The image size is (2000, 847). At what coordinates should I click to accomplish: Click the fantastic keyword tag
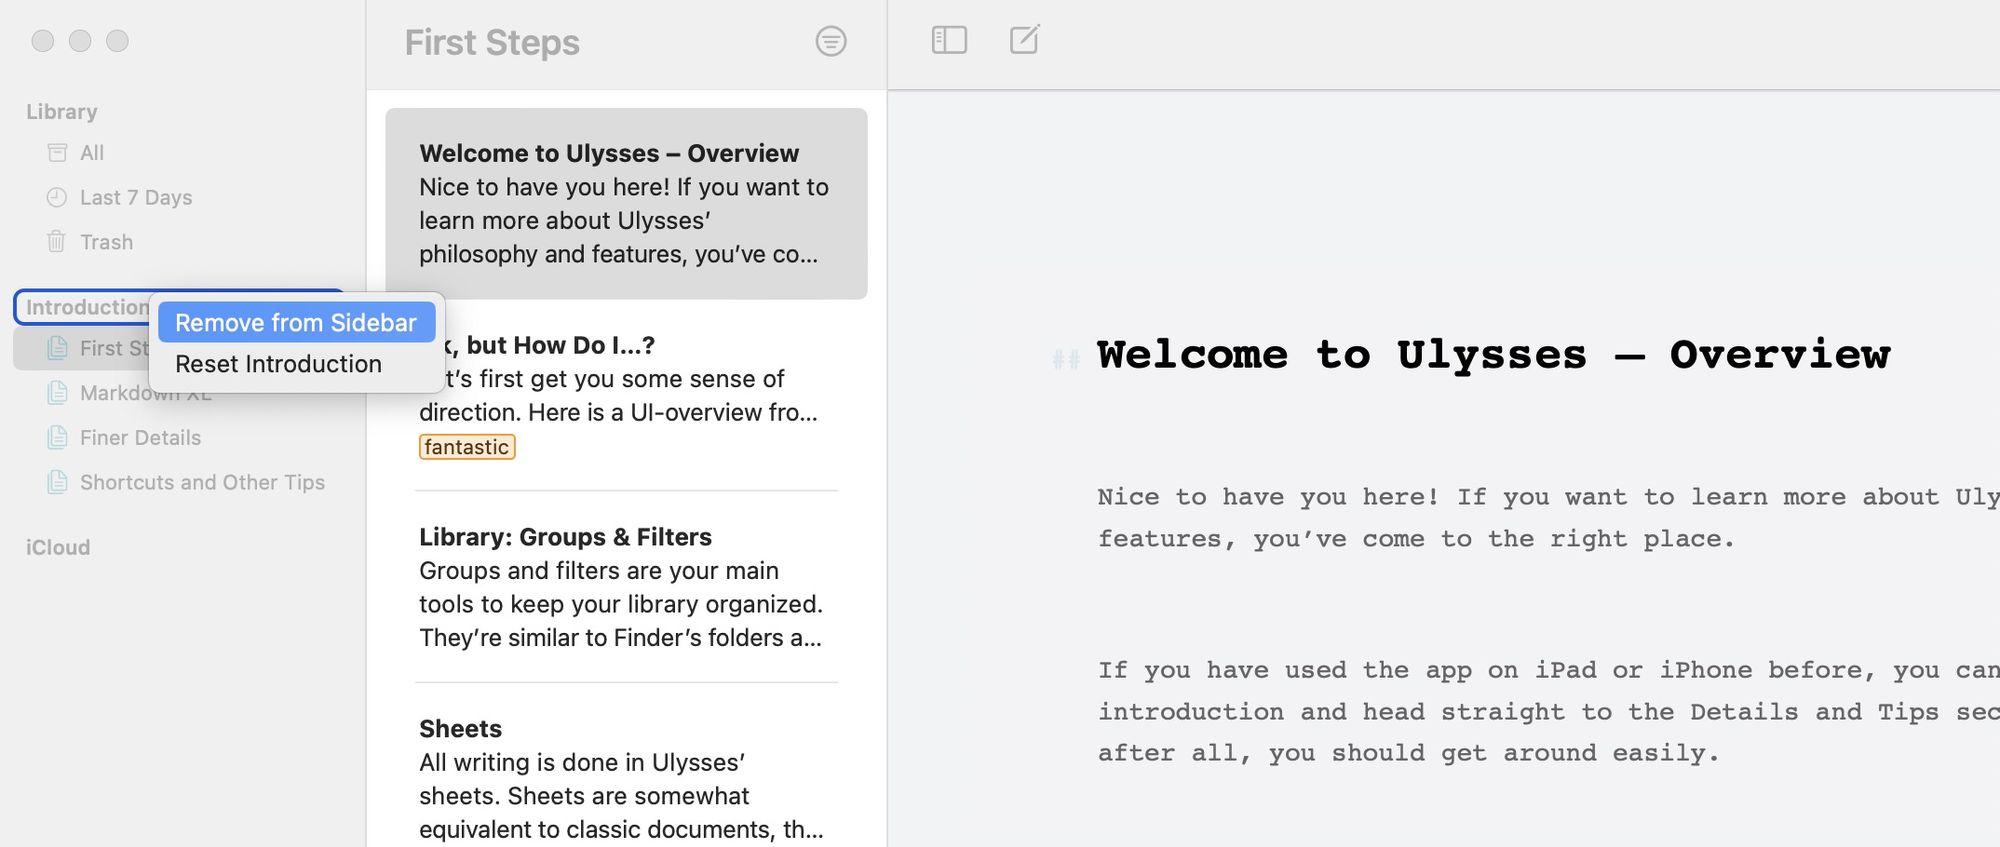(x=466, y=447)
